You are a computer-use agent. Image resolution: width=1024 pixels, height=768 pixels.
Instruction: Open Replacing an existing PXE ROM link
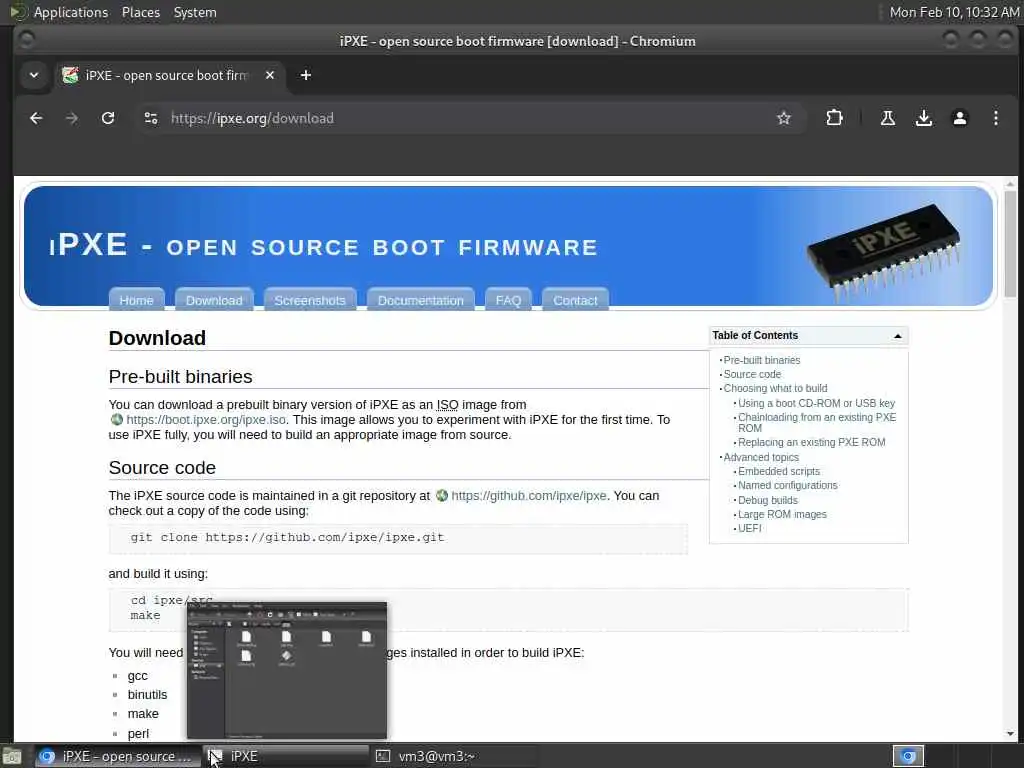click(x=812, y=442)
